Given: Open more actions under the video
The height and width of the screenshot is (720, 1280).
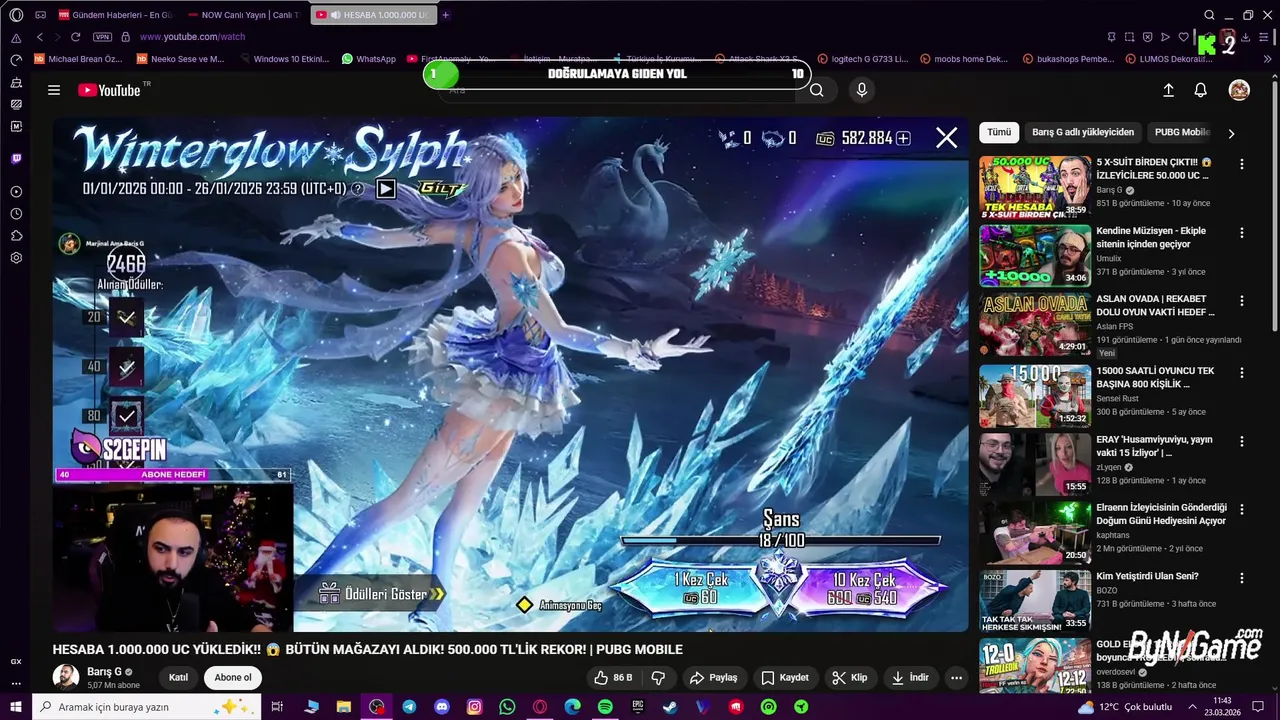Looking at the screenshot, I should tap(956, 677).
